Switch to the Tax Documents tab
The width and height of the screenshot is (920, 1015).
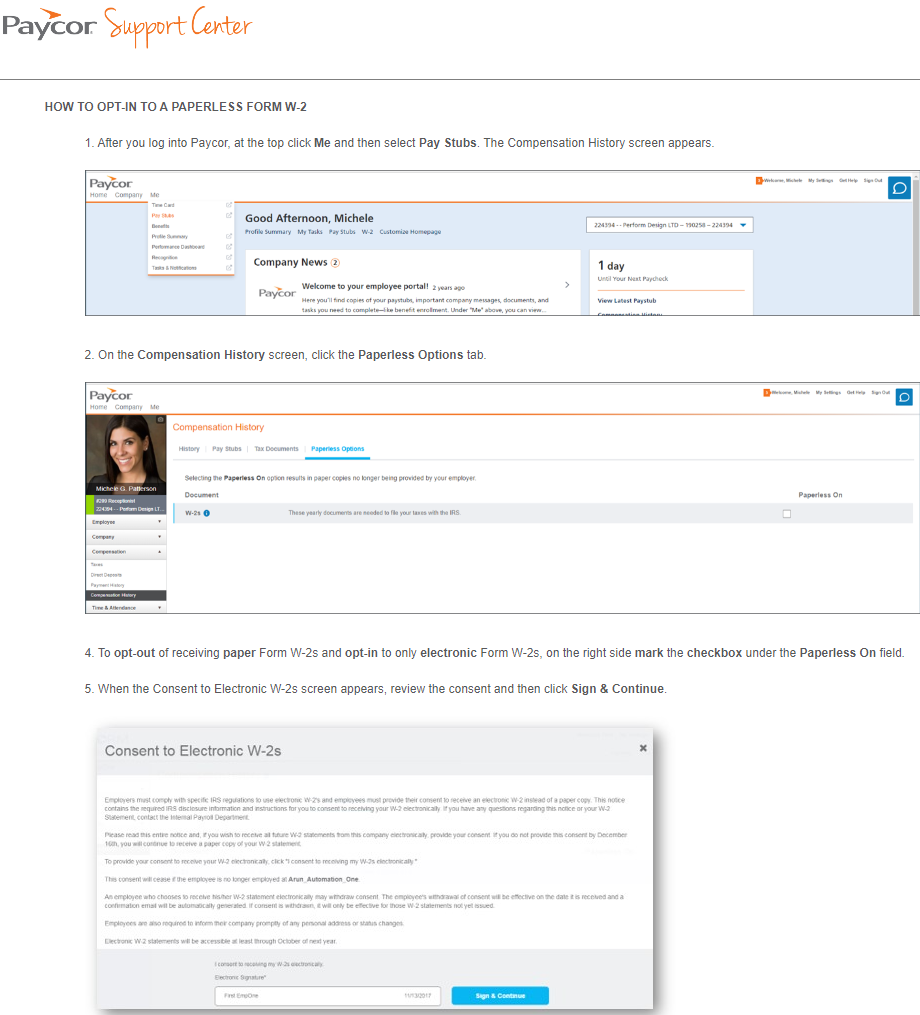(x=276, y=449)
